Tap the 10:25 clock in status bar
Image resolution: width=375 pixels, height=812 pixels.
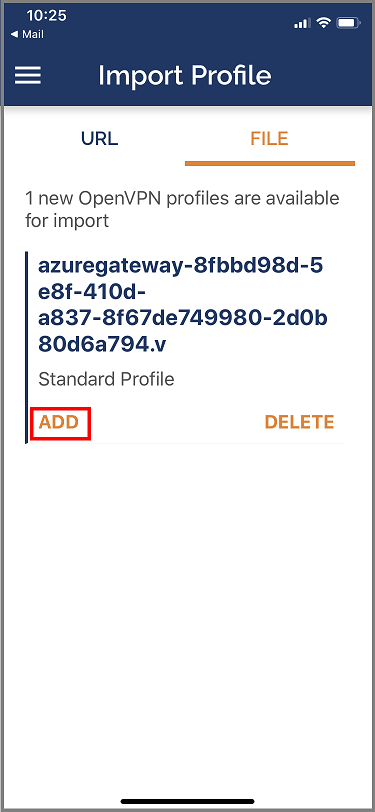47,16
